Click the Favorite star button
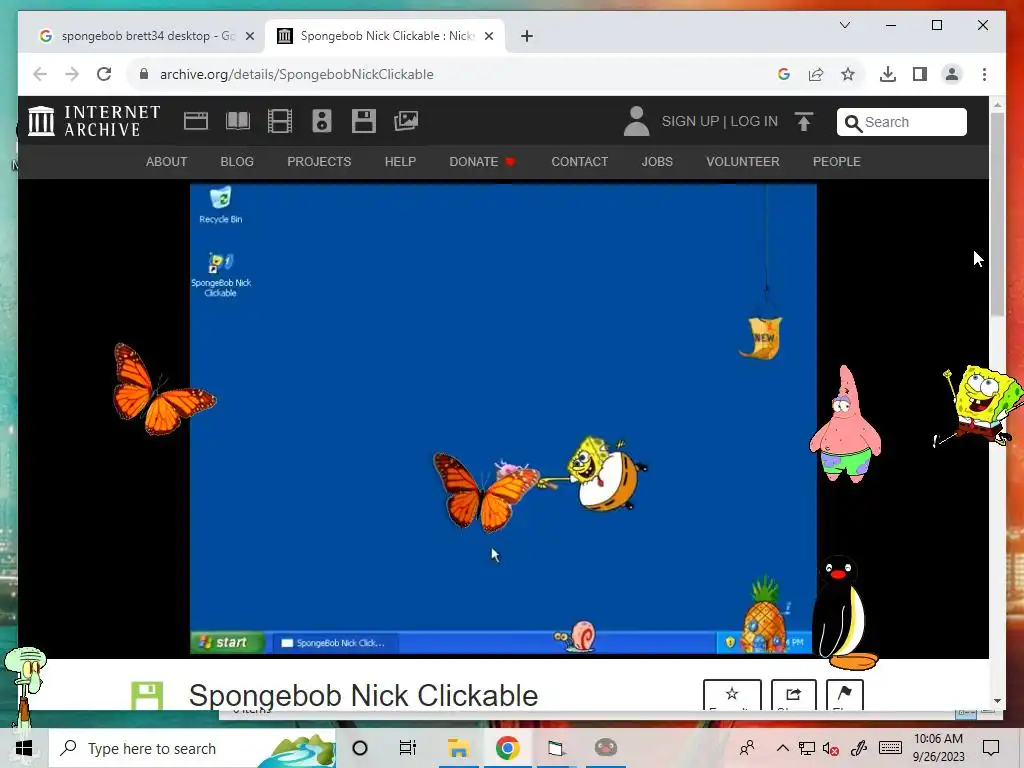Viewport: 1024px width, 768px height. tap(732, 694)
